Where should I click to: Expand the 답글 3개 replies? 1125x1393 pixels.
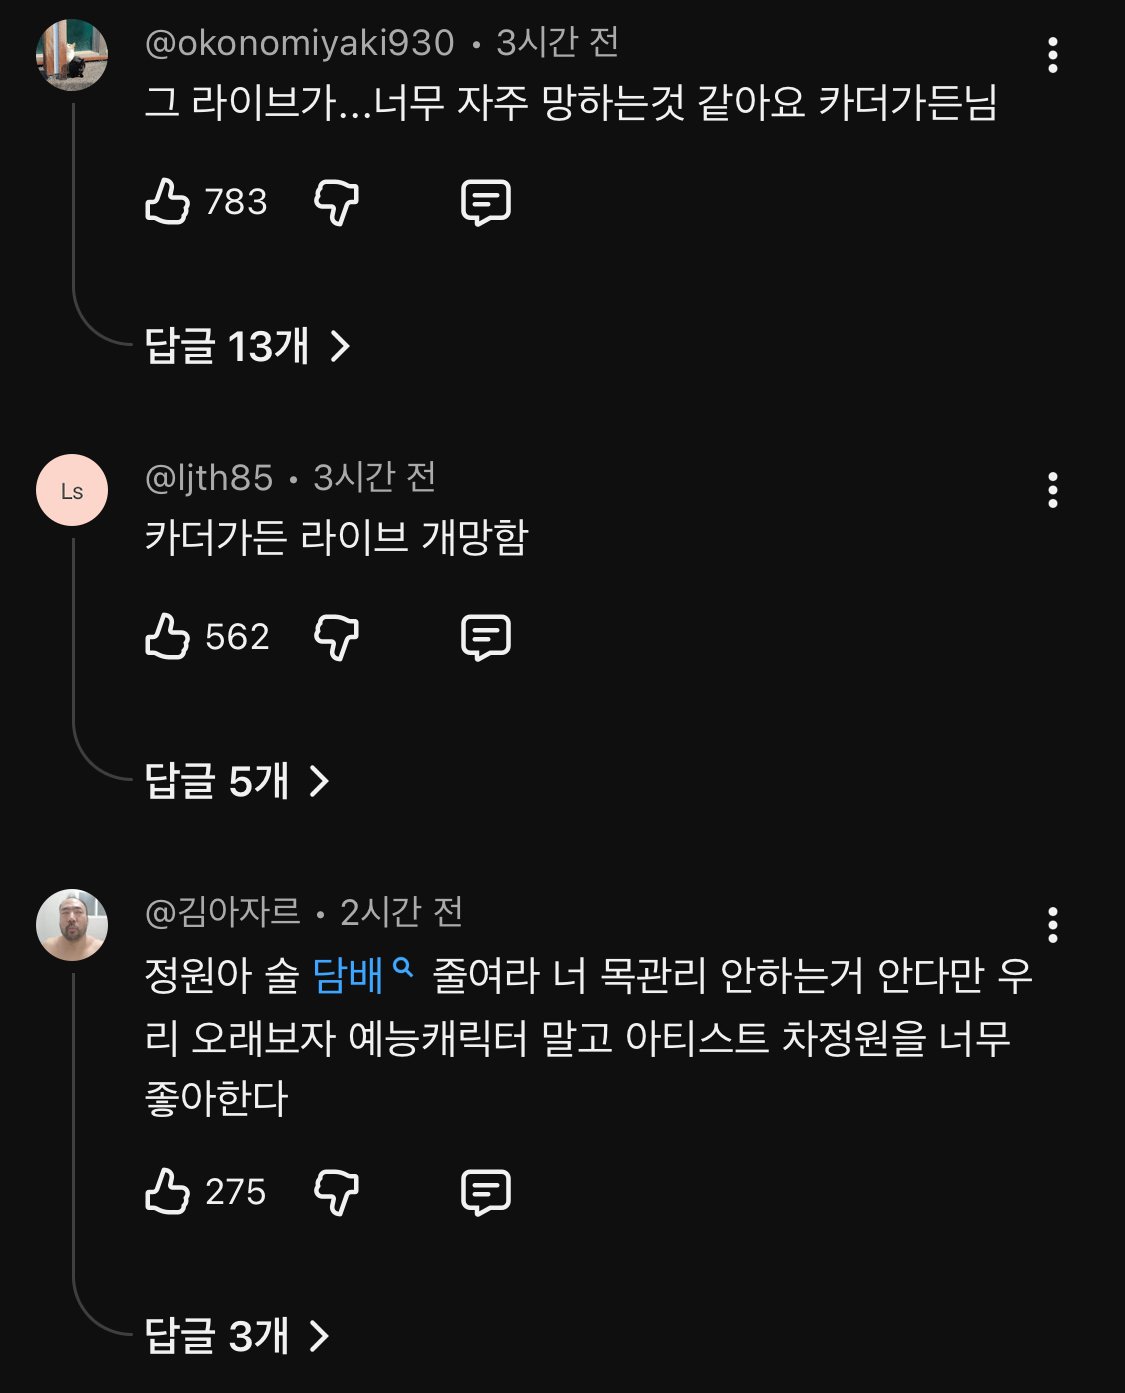coord(237,1336)
